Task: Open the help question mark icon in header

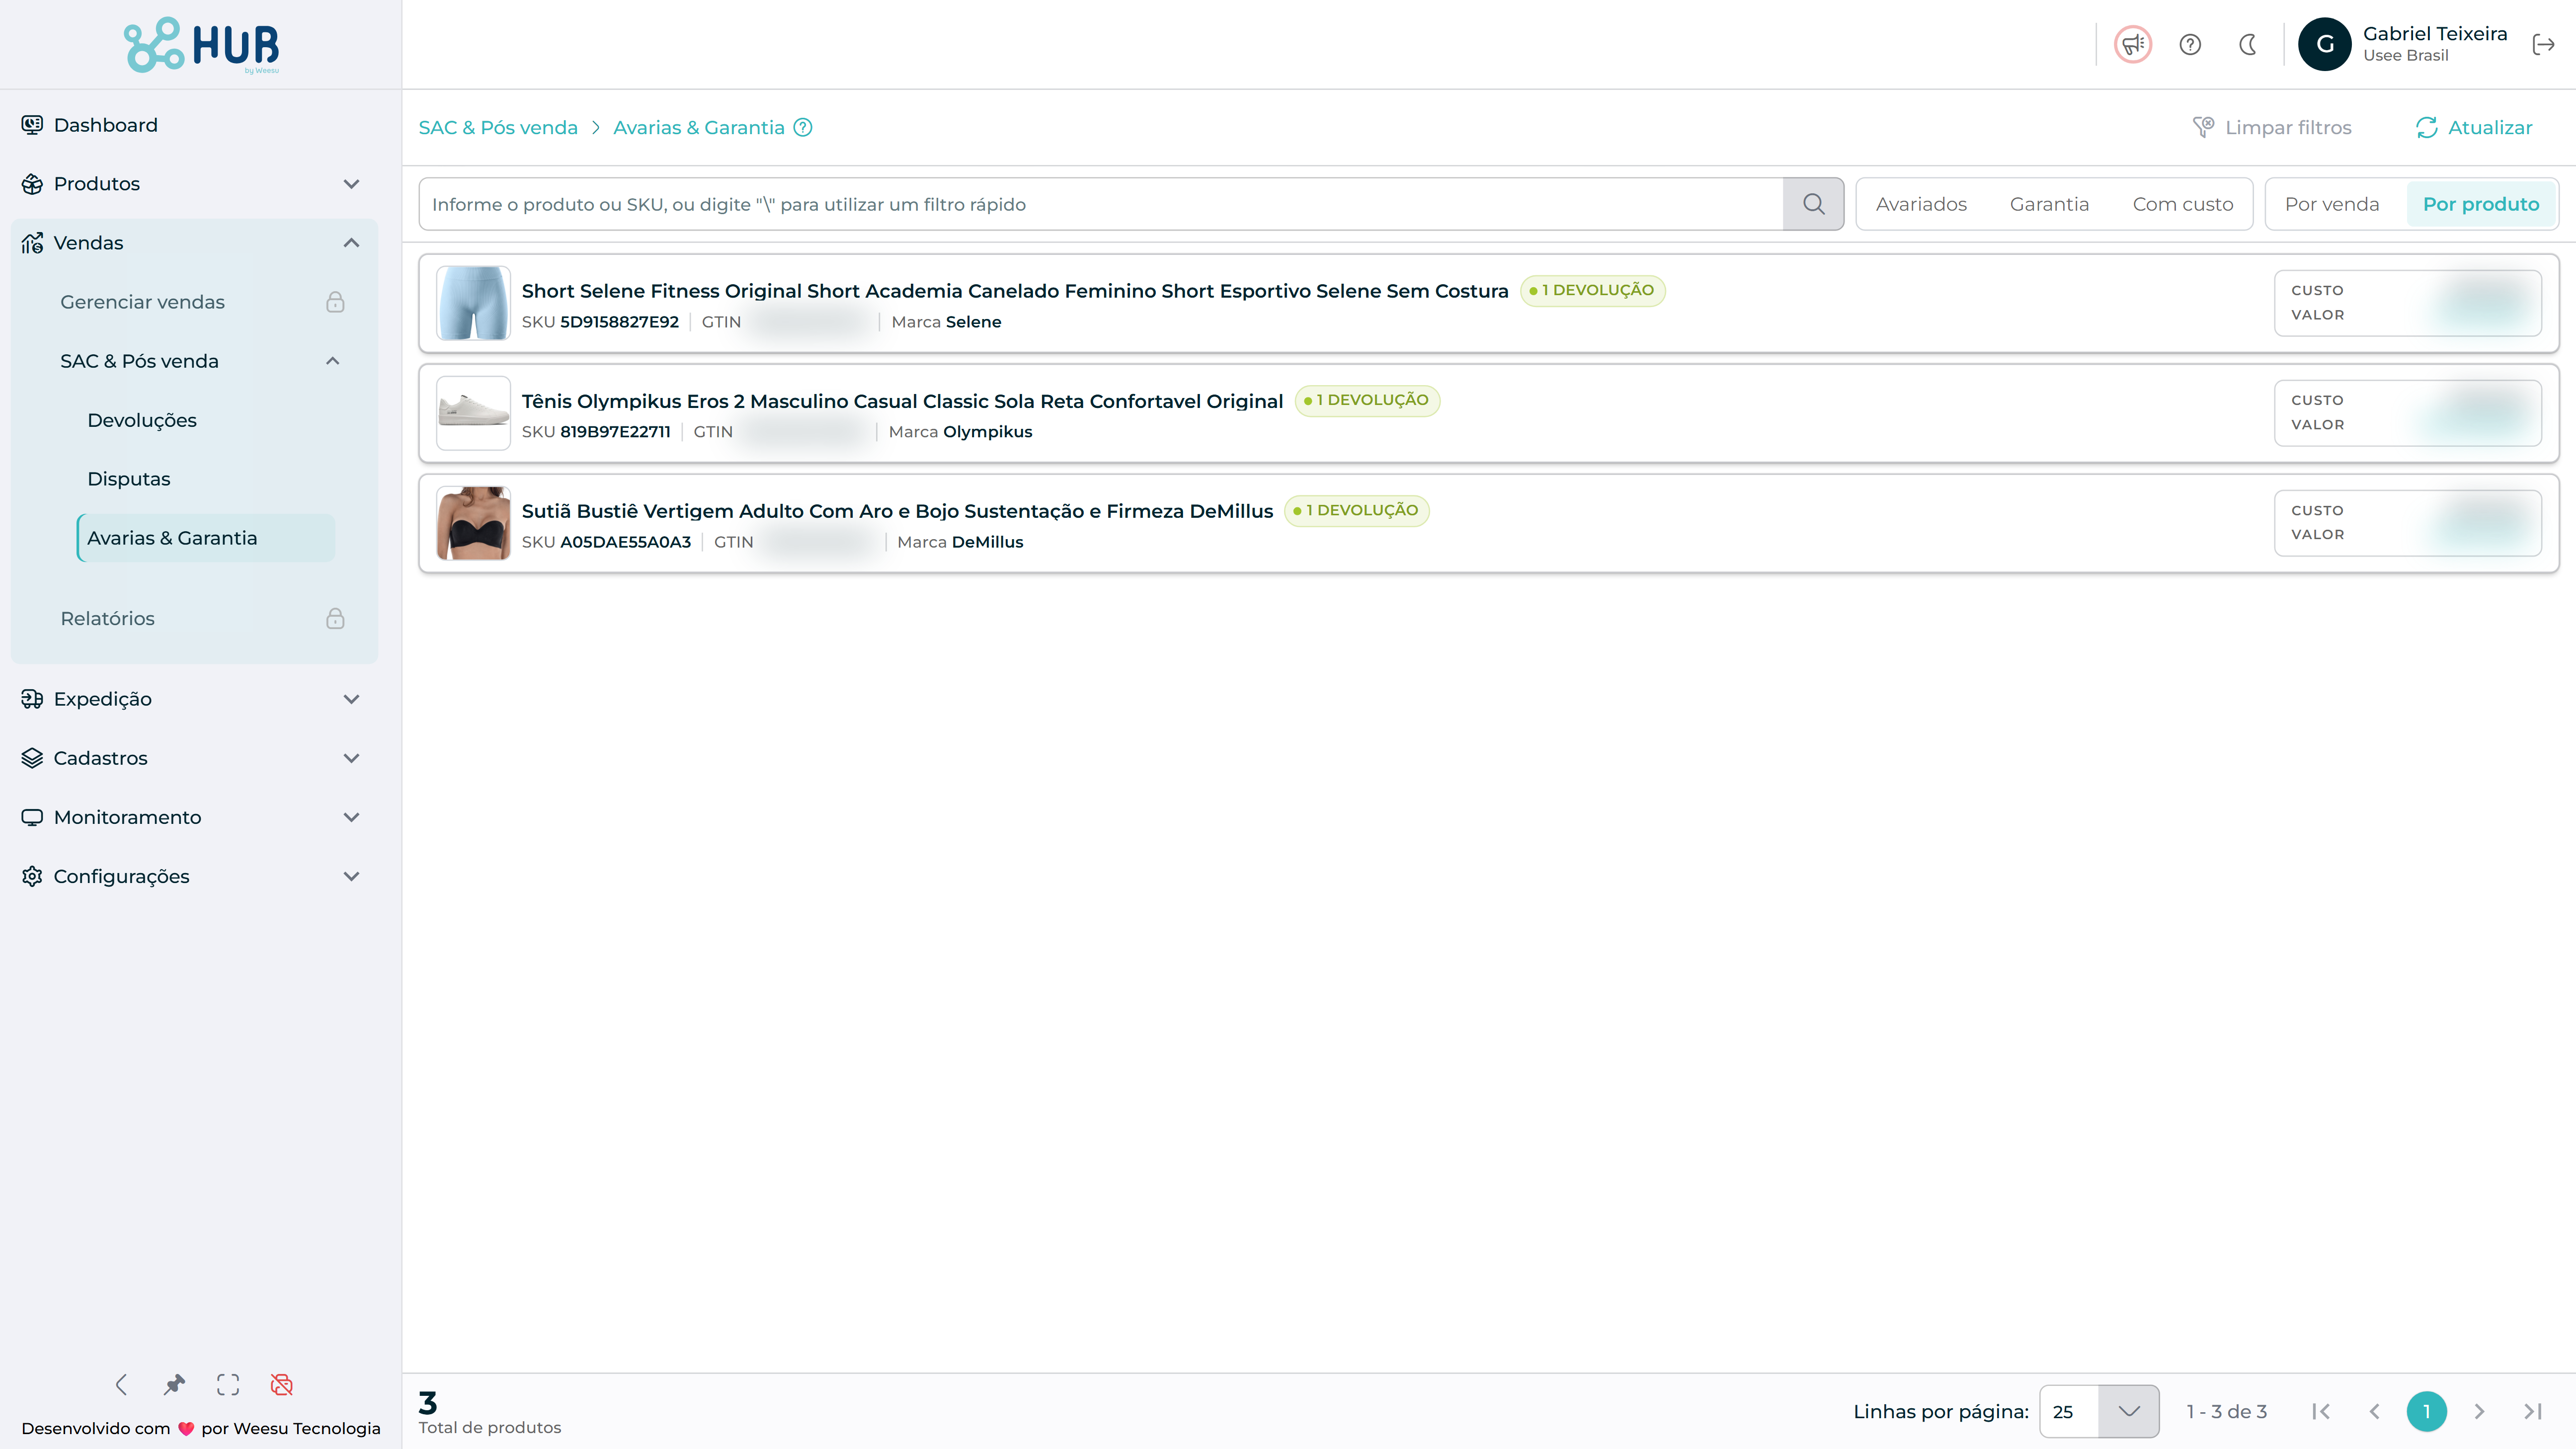Action: click(2190, 44)
